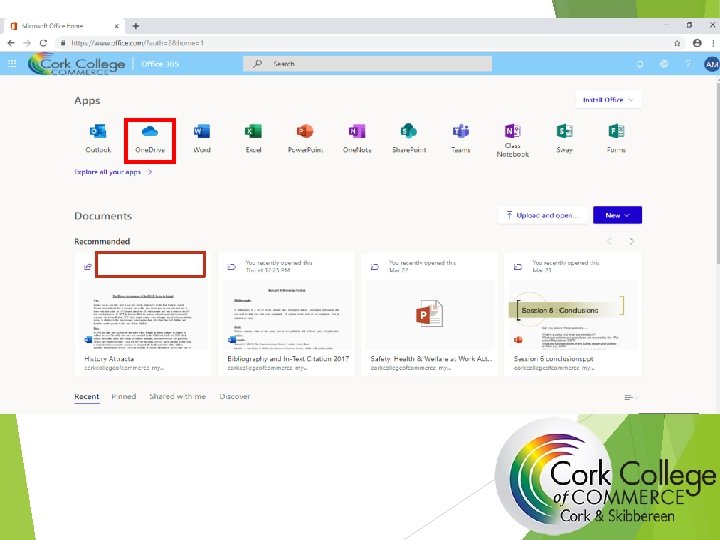Image resolution: width=720 pixels, height=540 pixels.
Task: Bookmark this page with the star
Action: pyautogui.click(x=677, y=43)
